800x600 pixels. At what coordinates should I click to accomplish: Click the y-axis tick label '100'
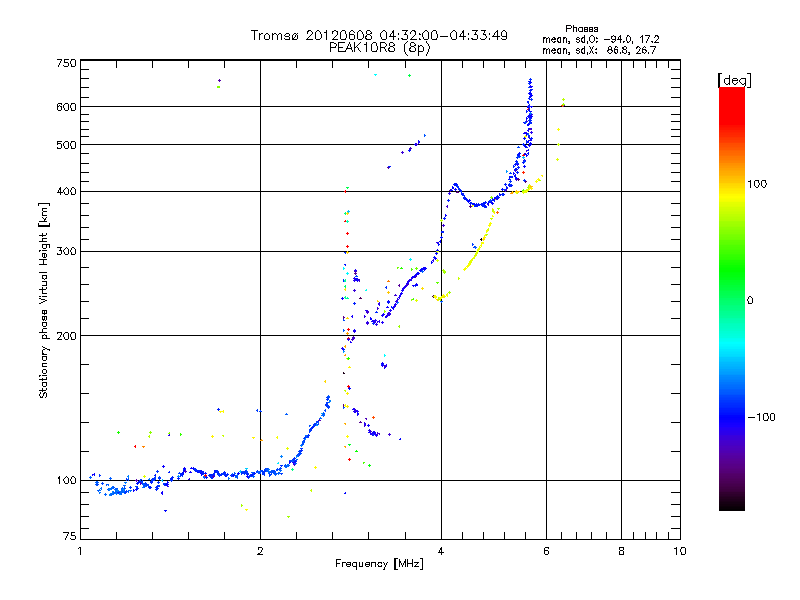(x=66, y=481)
